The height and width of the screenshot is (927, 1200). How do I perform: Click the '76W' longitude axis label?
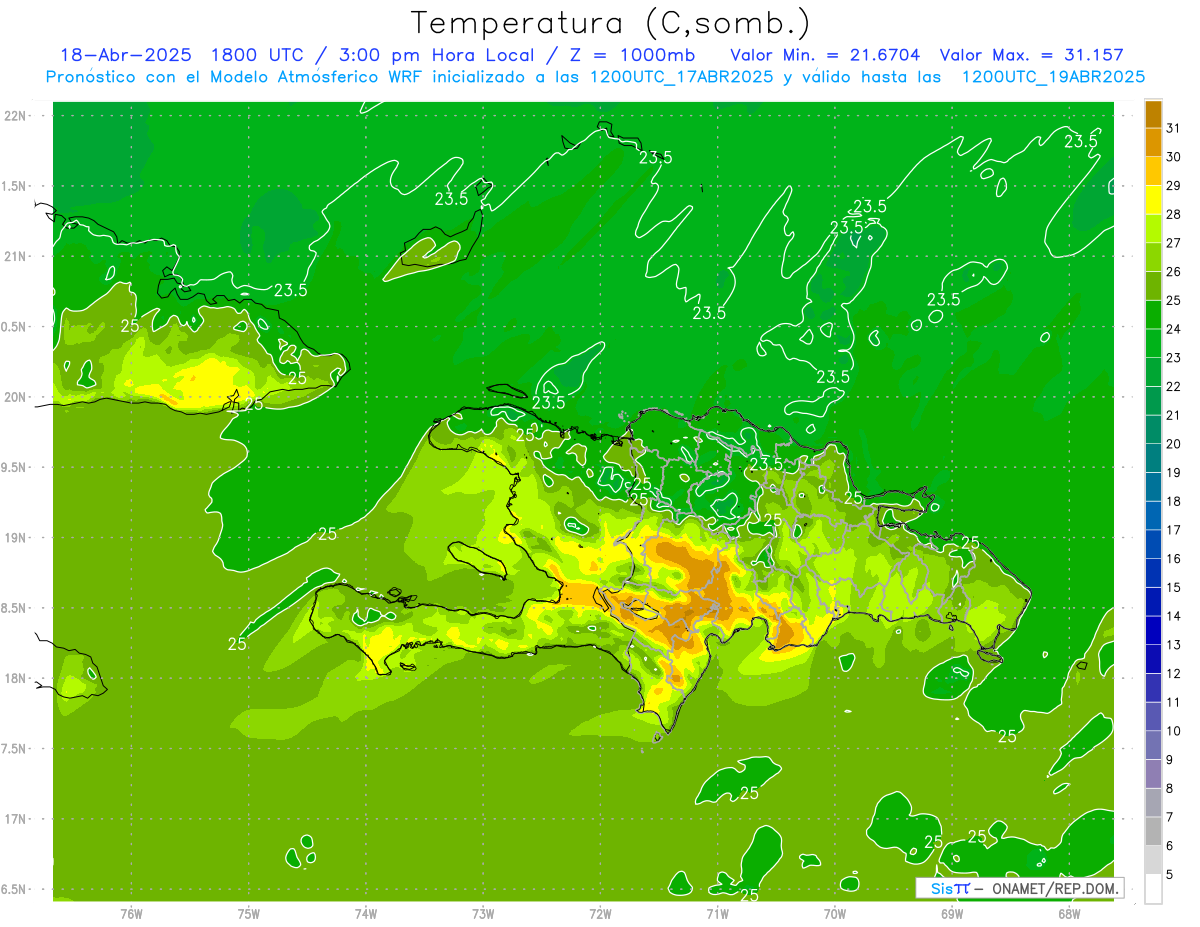[131, 913]
